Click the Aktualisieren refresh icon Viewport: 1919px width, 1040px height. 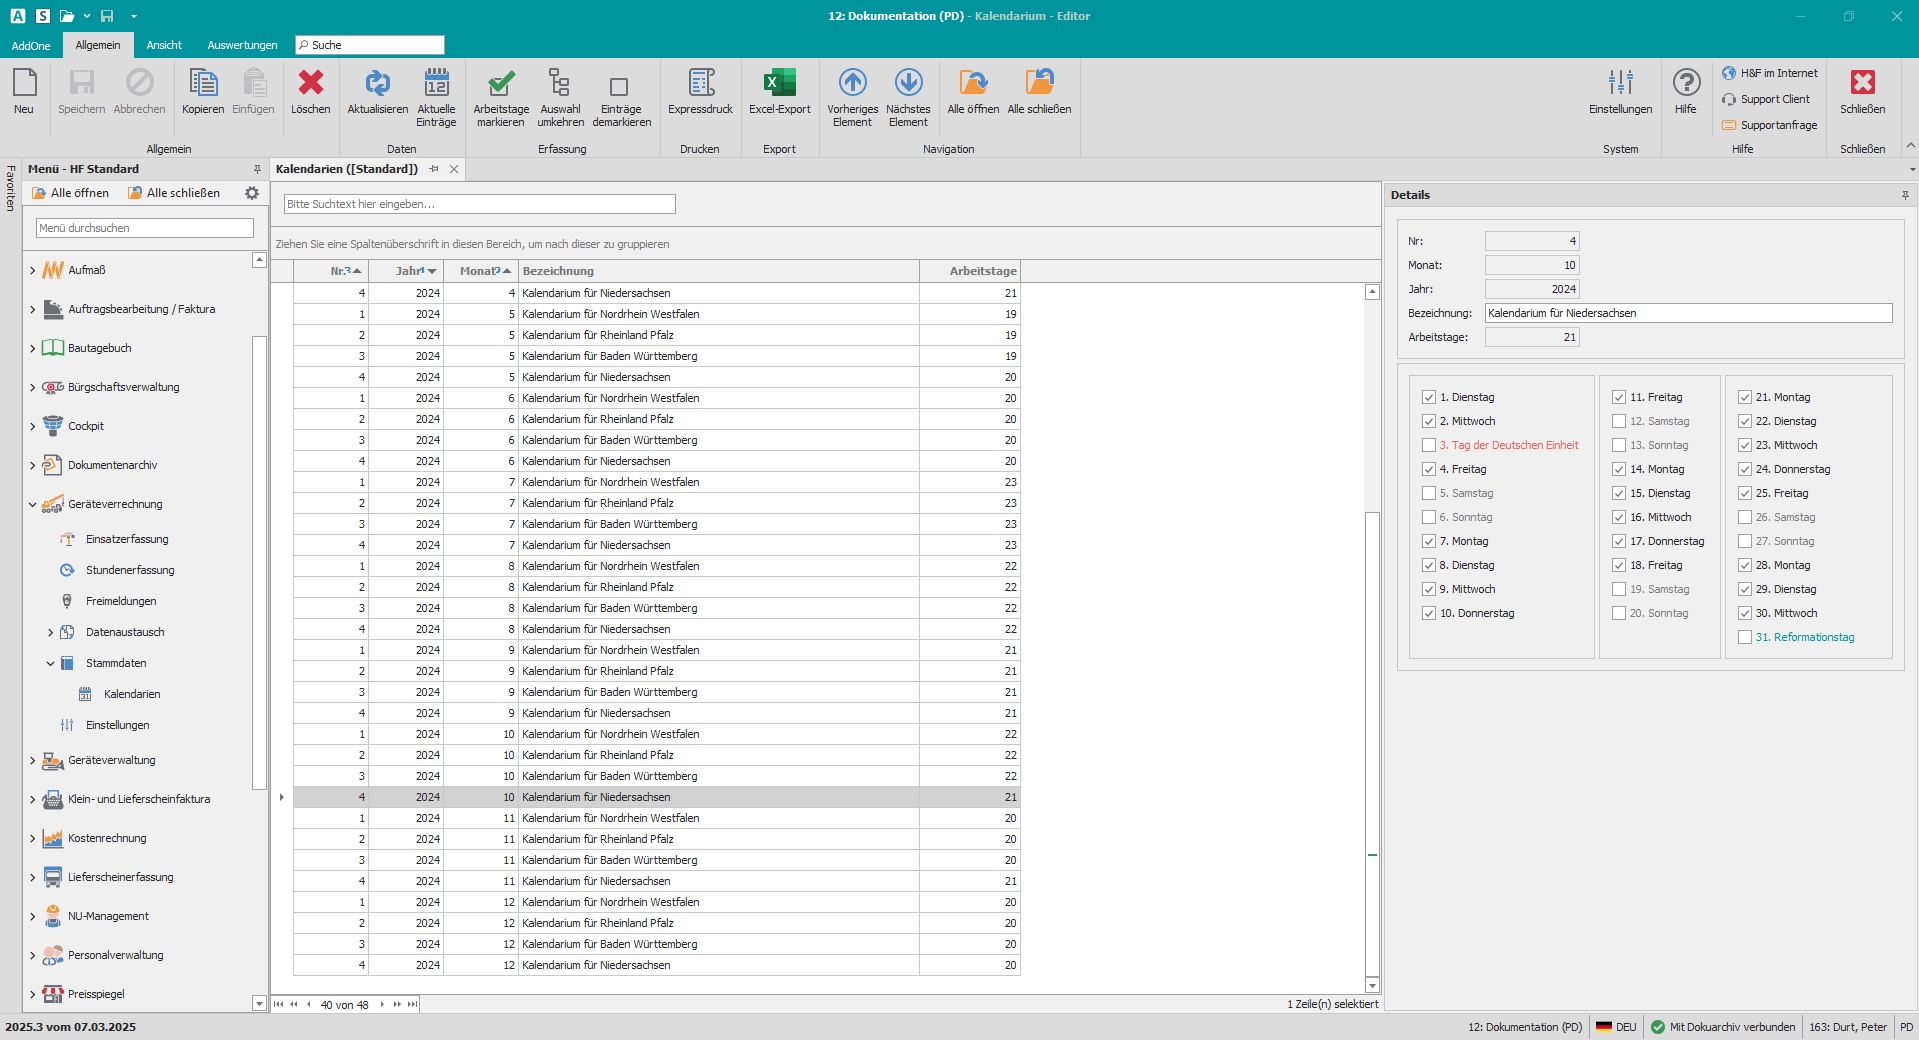pyautogui.click(x=377, y=84)
